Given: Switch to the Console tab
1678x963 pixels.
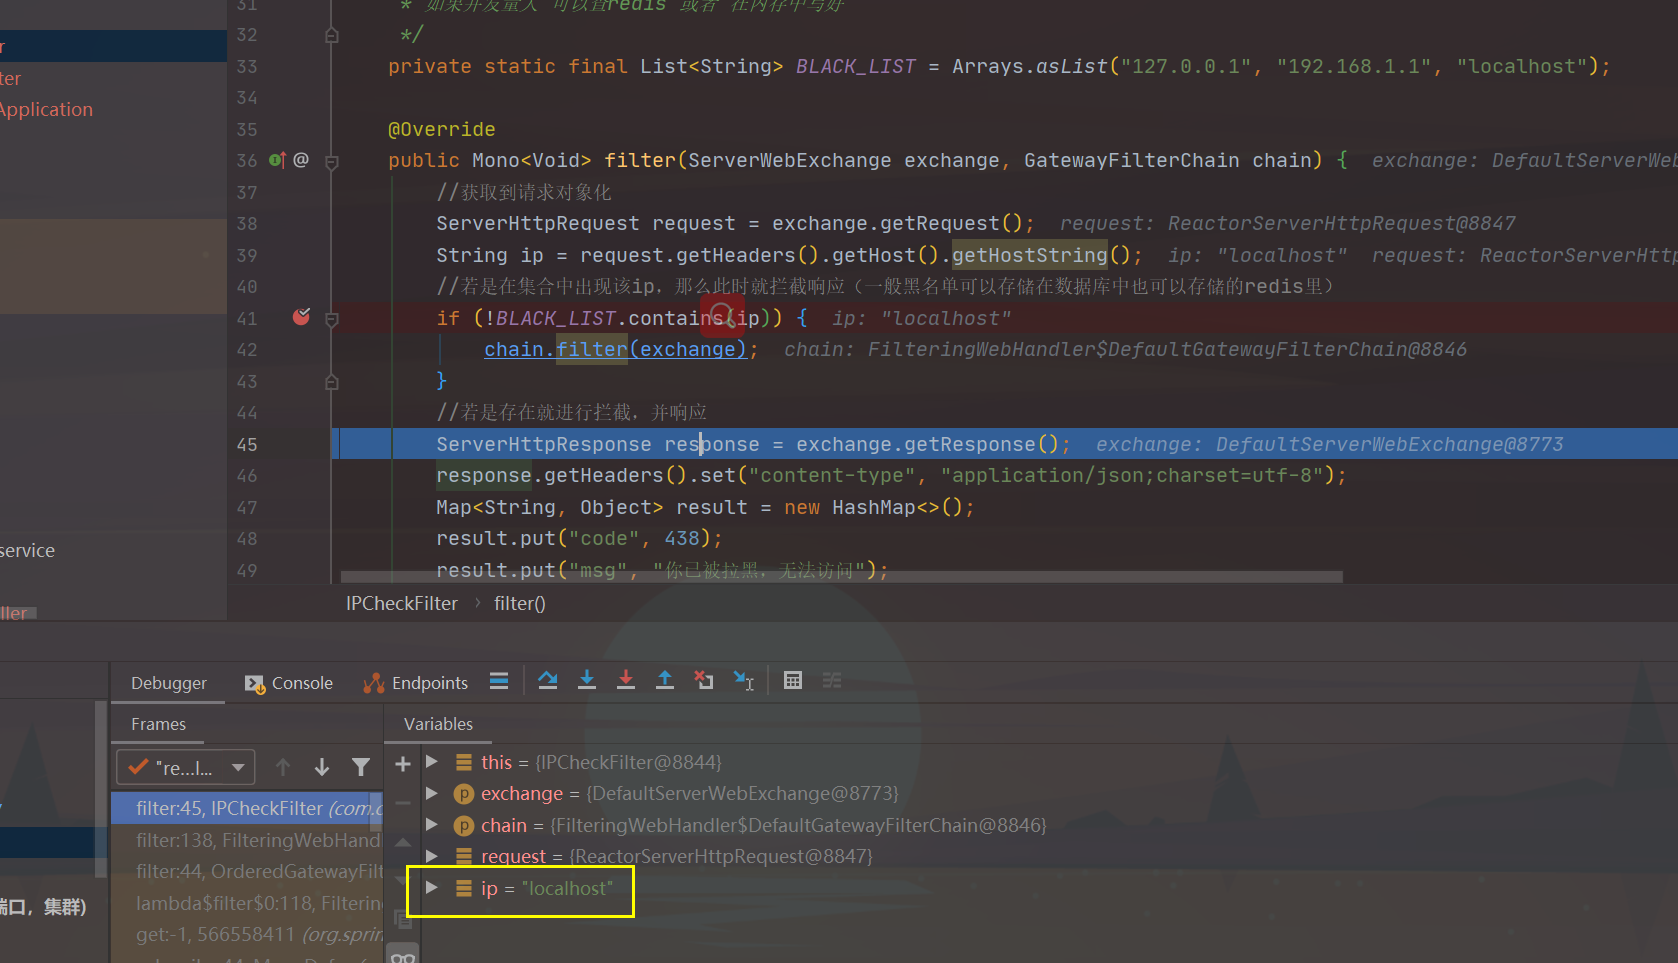Looking at the screenshot, I should click(289, 683).
